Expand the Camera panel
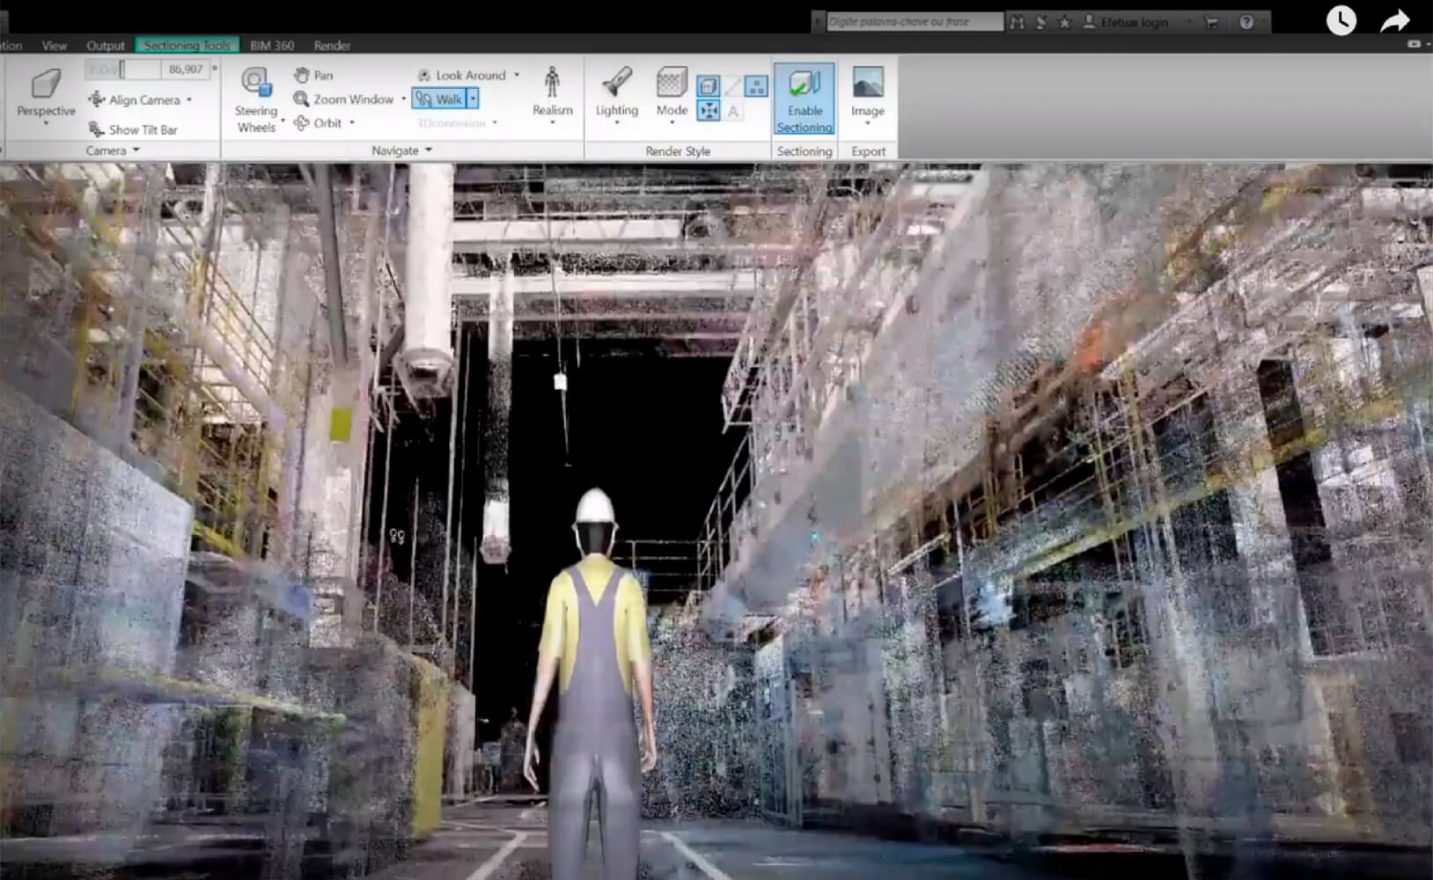Screen dimensions: 1433x880 click(112, 151)
